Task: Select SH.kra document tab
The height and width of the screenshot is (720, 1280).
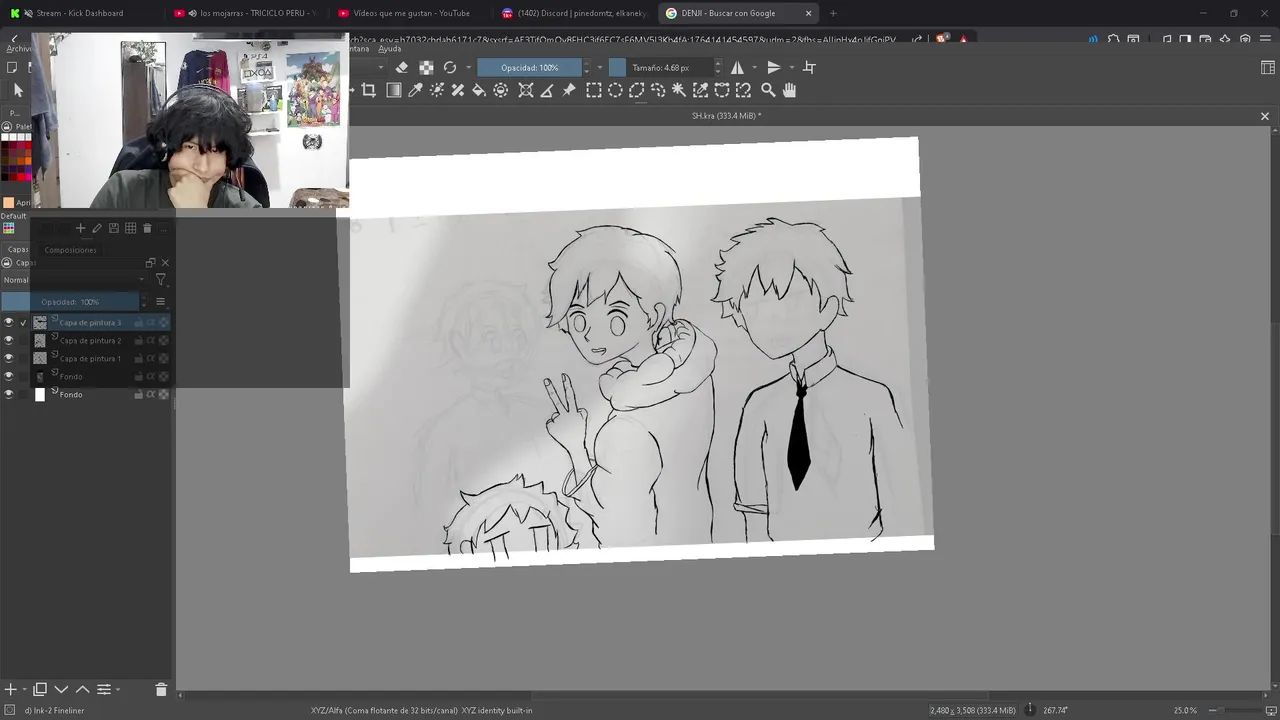Action: (x=726, y=116)
